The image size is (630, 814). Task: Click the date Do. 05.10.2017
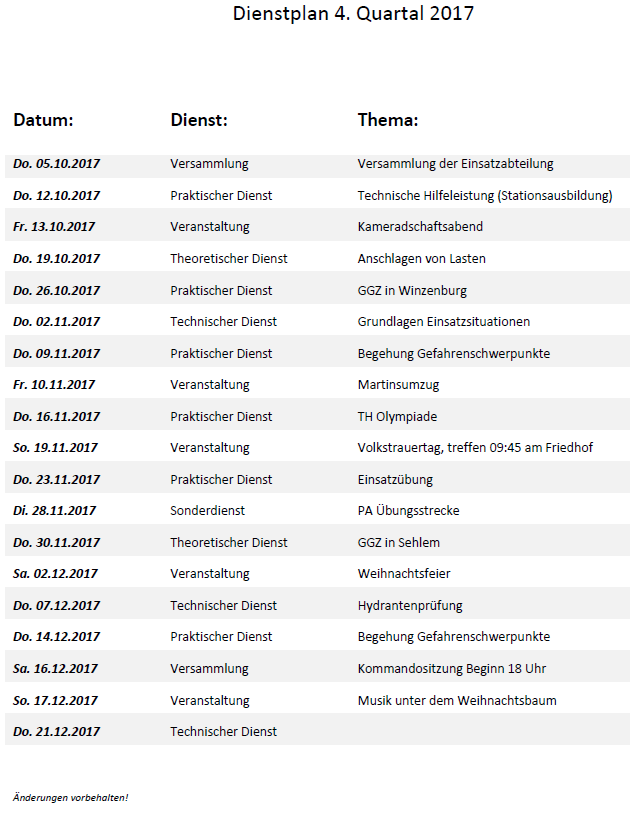[x=57, y=164]
